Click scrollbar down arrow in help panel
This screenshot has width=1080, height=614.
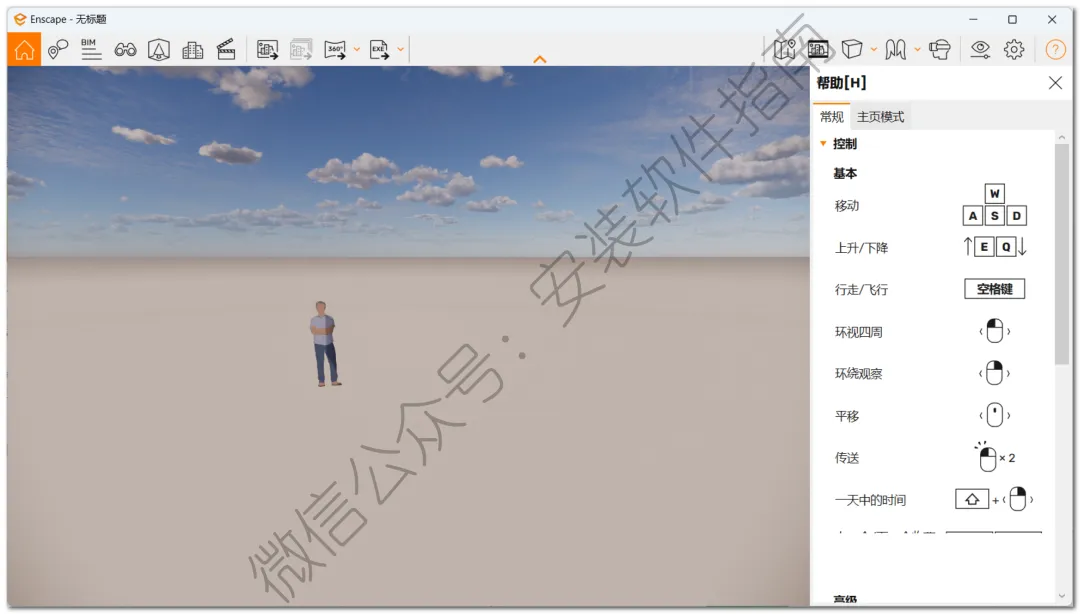coord(1061,597)
